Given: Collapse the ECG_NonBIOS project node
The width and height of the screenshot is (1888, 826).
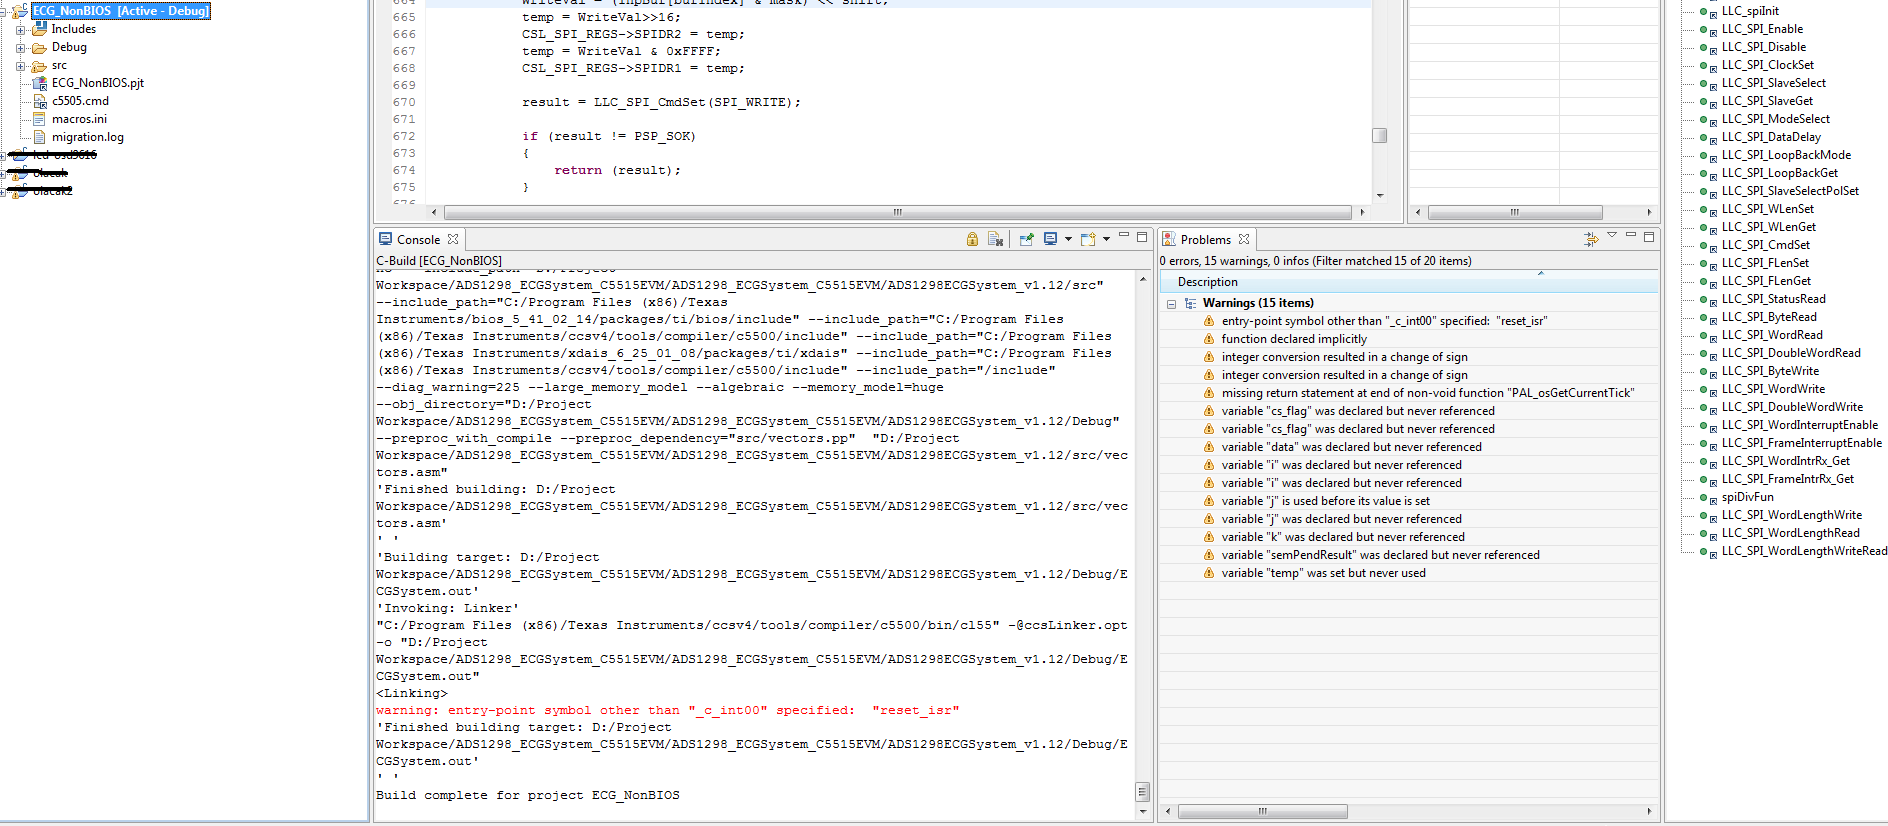Looking at the screenshot, I should pyautogui.click(x=4, y=12).
